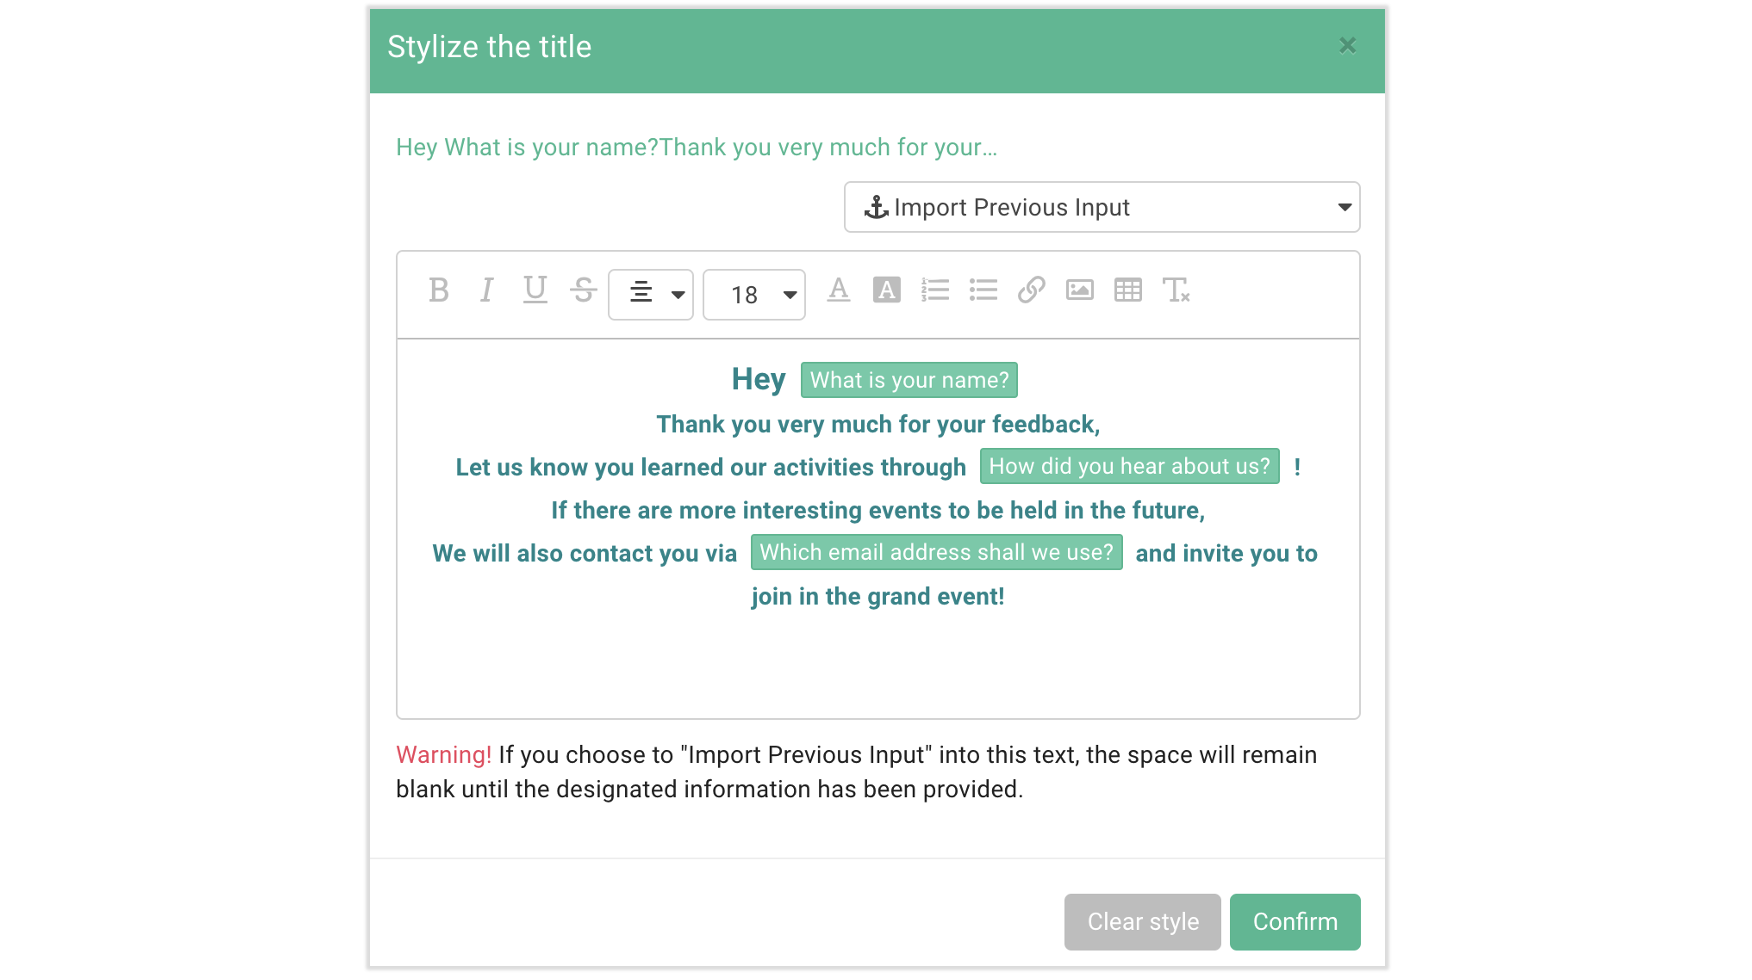Image resolution: width=1752 pixels, height=980 pixels.
Task: Choose the text background color tool
Action: (x=887, y=290)
